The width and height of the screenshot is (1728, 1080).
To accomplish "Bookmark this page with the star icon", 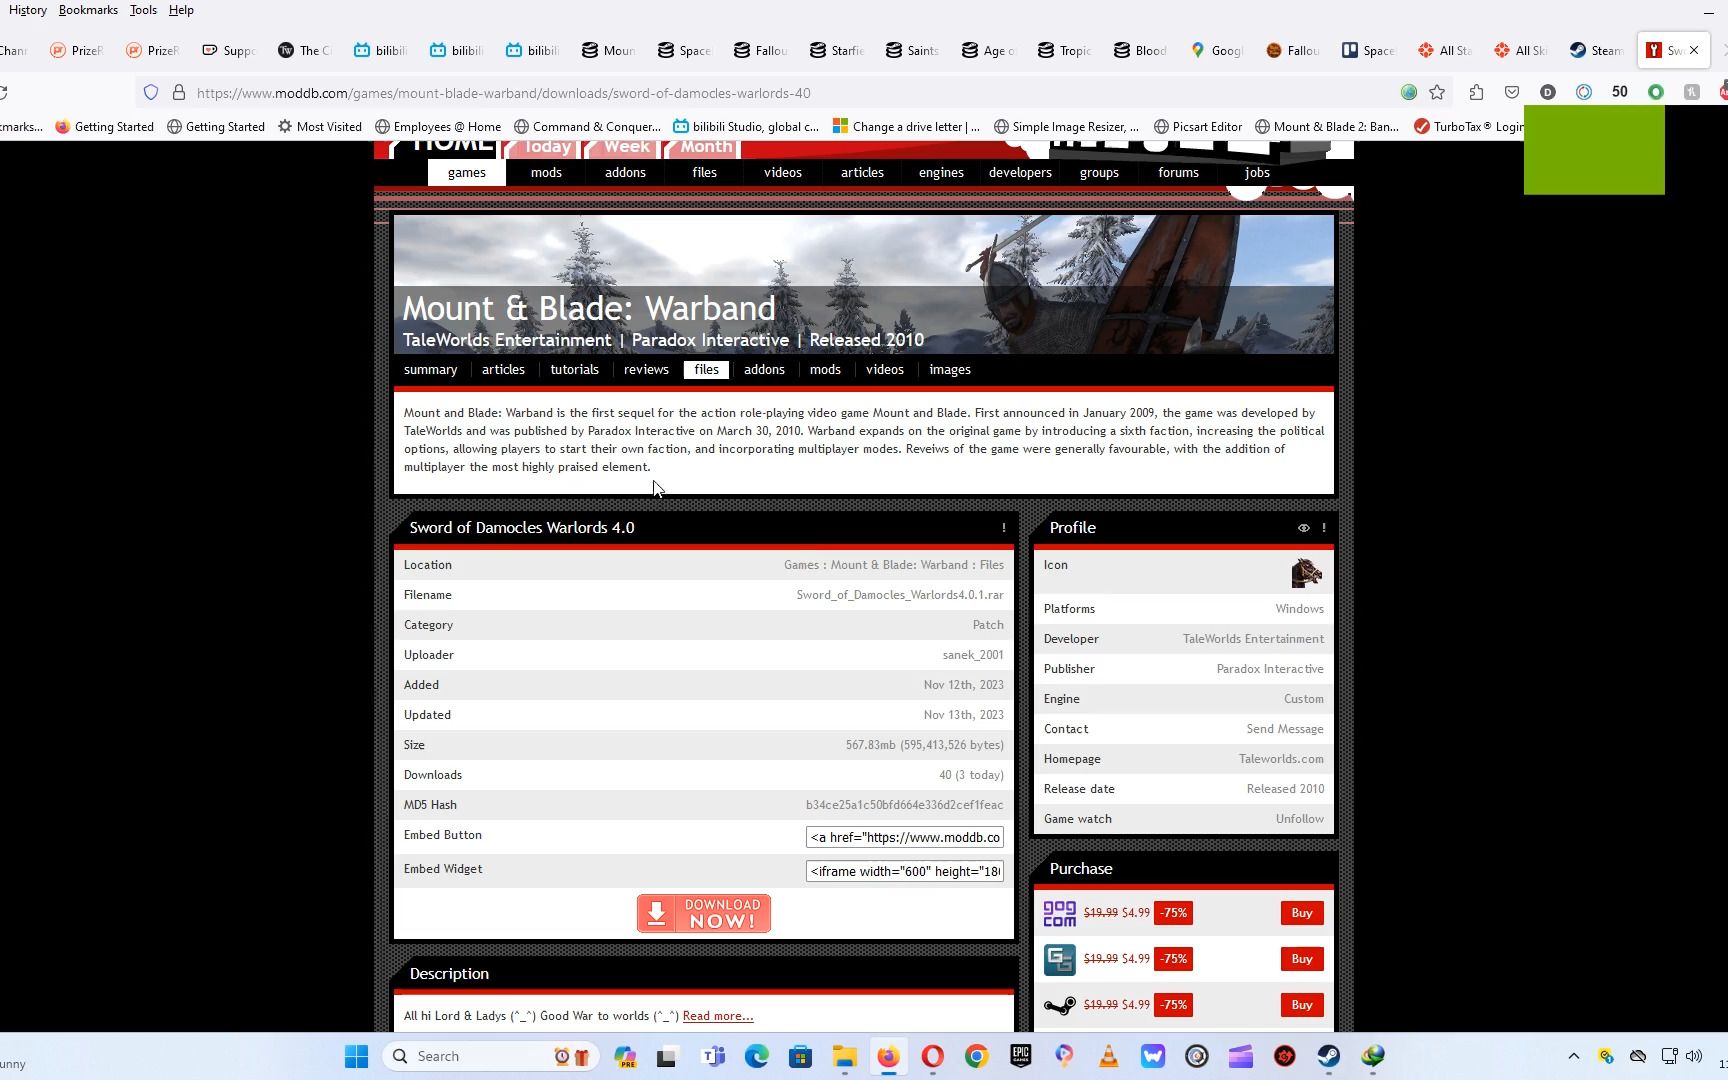I will [x=1437, y=93].
